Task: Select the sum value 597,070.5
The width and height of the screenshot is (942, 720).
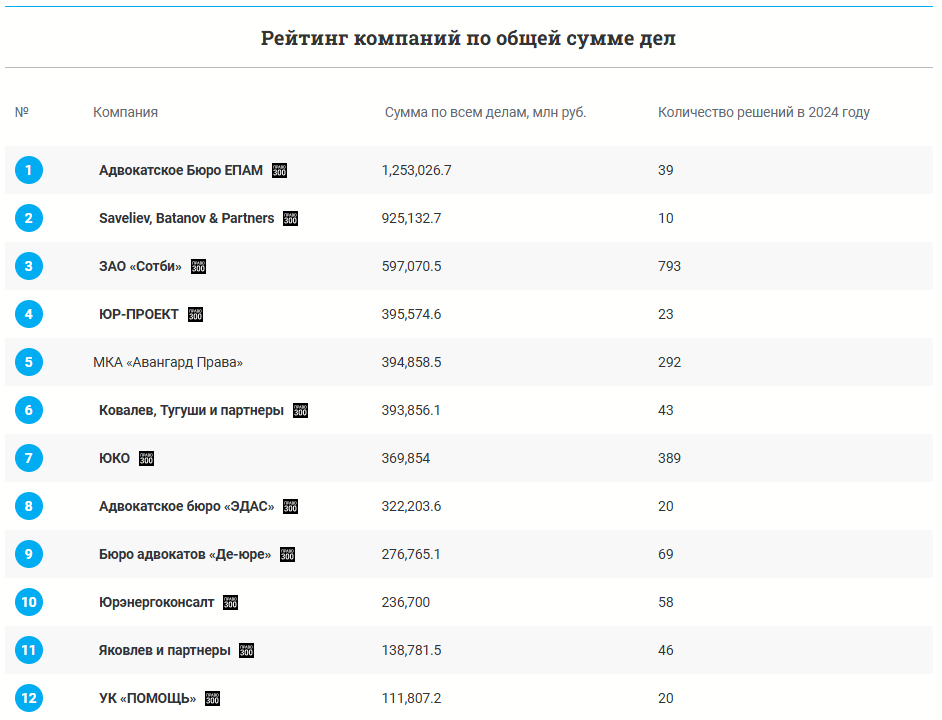Action: pos(412,266)
